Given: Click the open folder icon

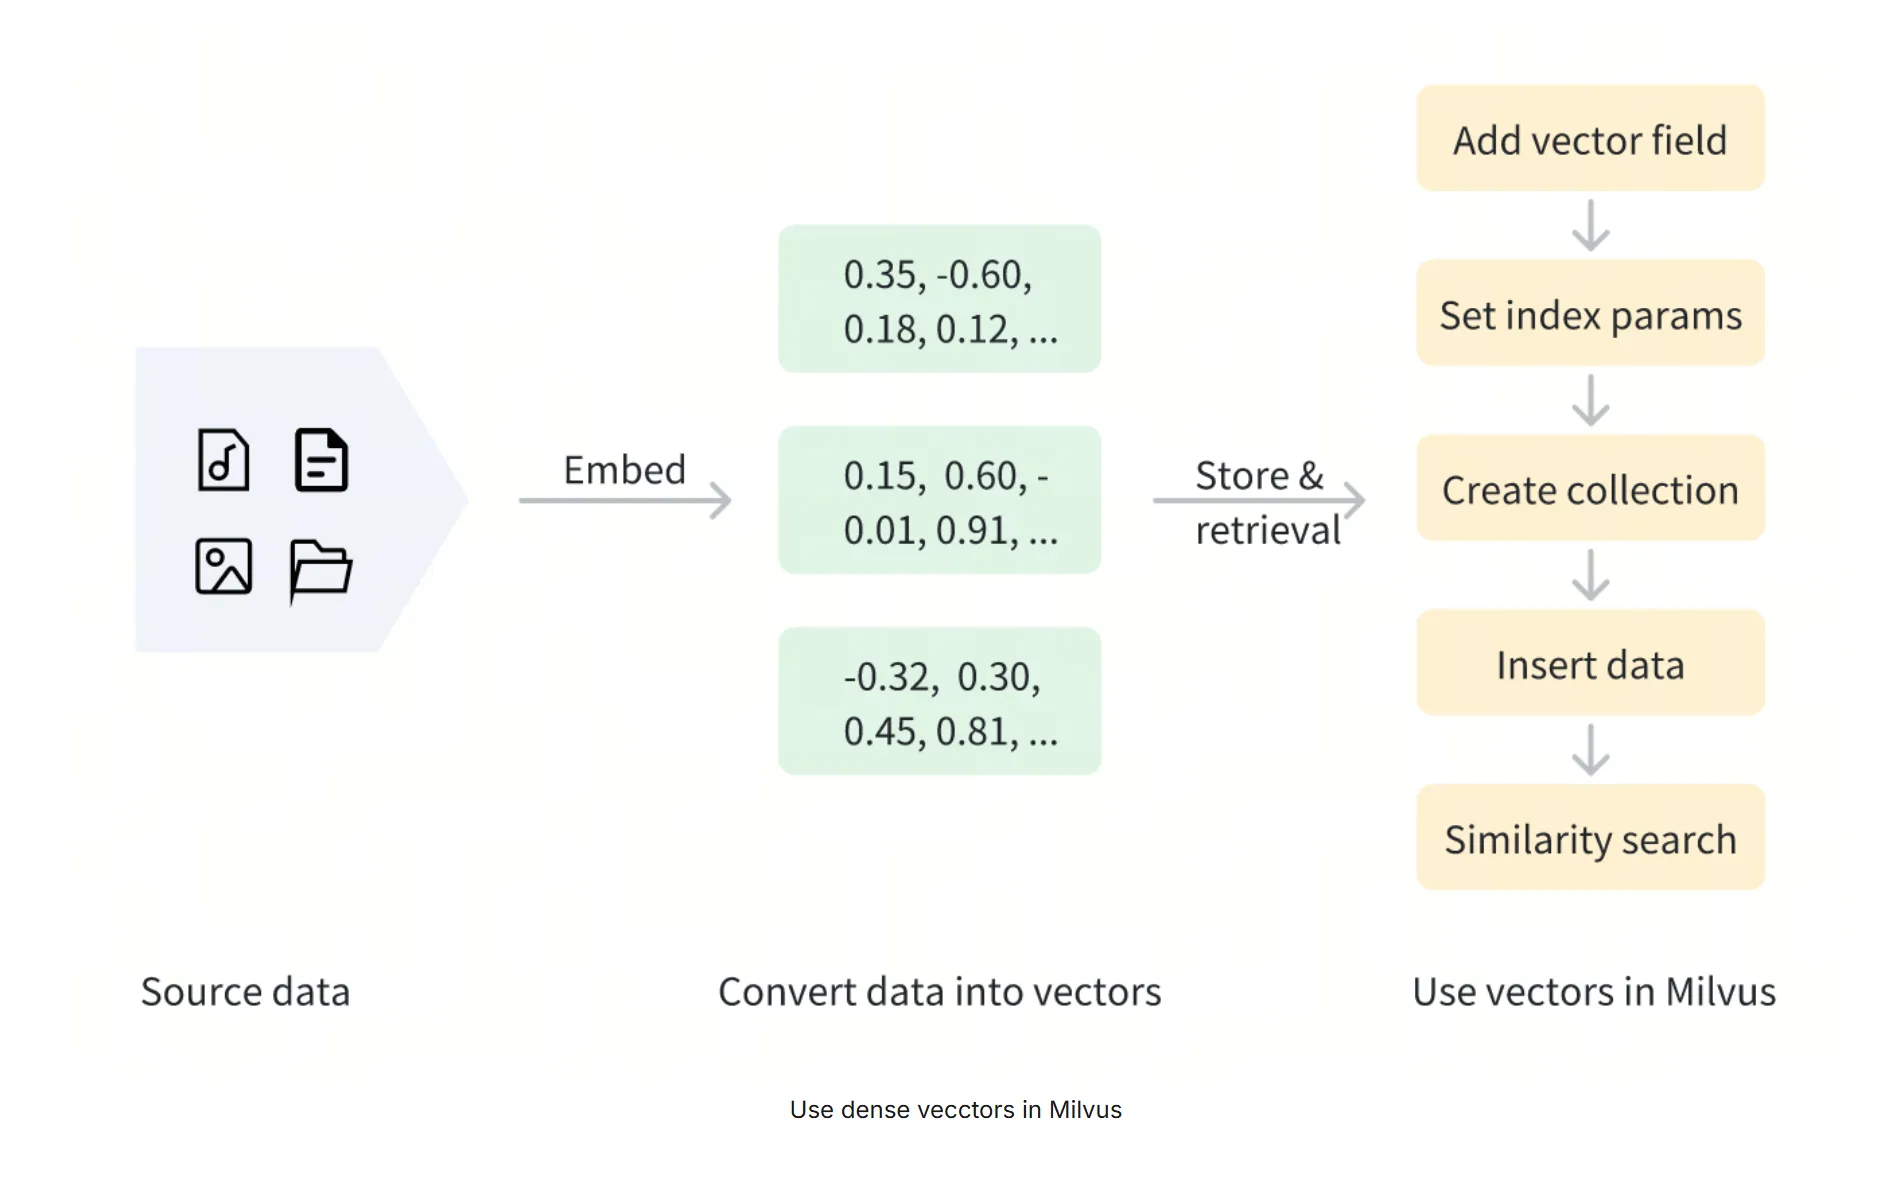Looking at the screenshot, I should coord(320,570).
